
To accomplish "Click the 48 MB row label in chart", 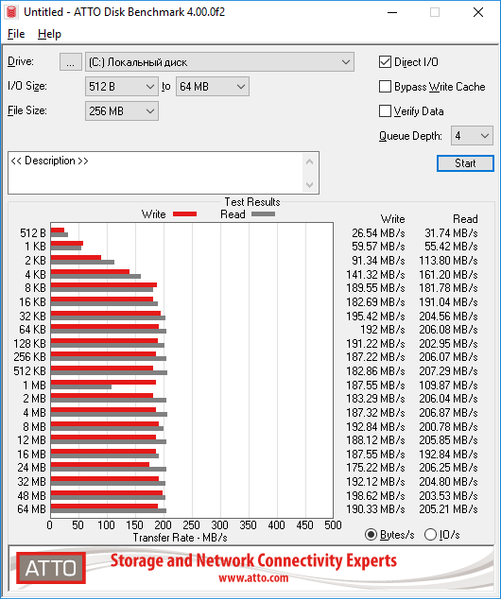I will (31, 496).
